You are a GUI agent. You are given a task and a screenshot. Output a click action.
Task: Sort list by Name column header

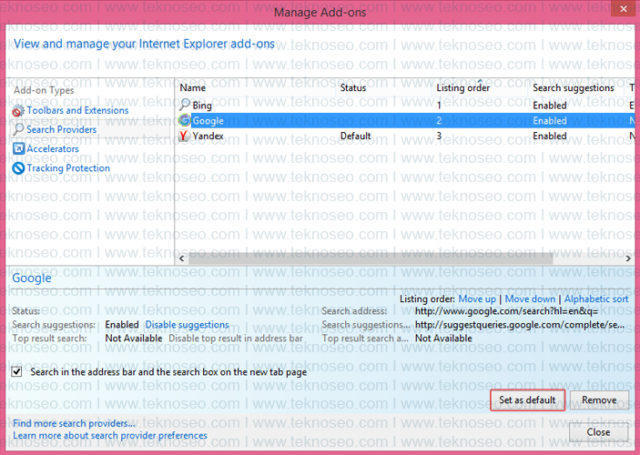[x=193, y=87]
